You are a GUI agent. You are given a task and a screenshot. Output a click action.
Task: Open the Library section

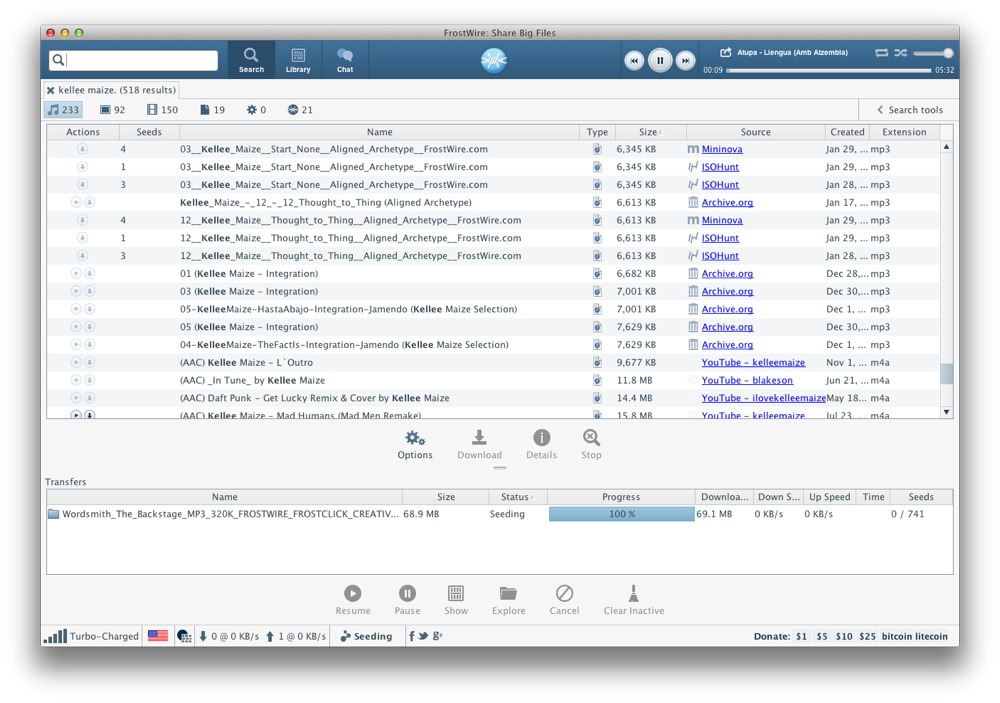(x=298, y=60)
